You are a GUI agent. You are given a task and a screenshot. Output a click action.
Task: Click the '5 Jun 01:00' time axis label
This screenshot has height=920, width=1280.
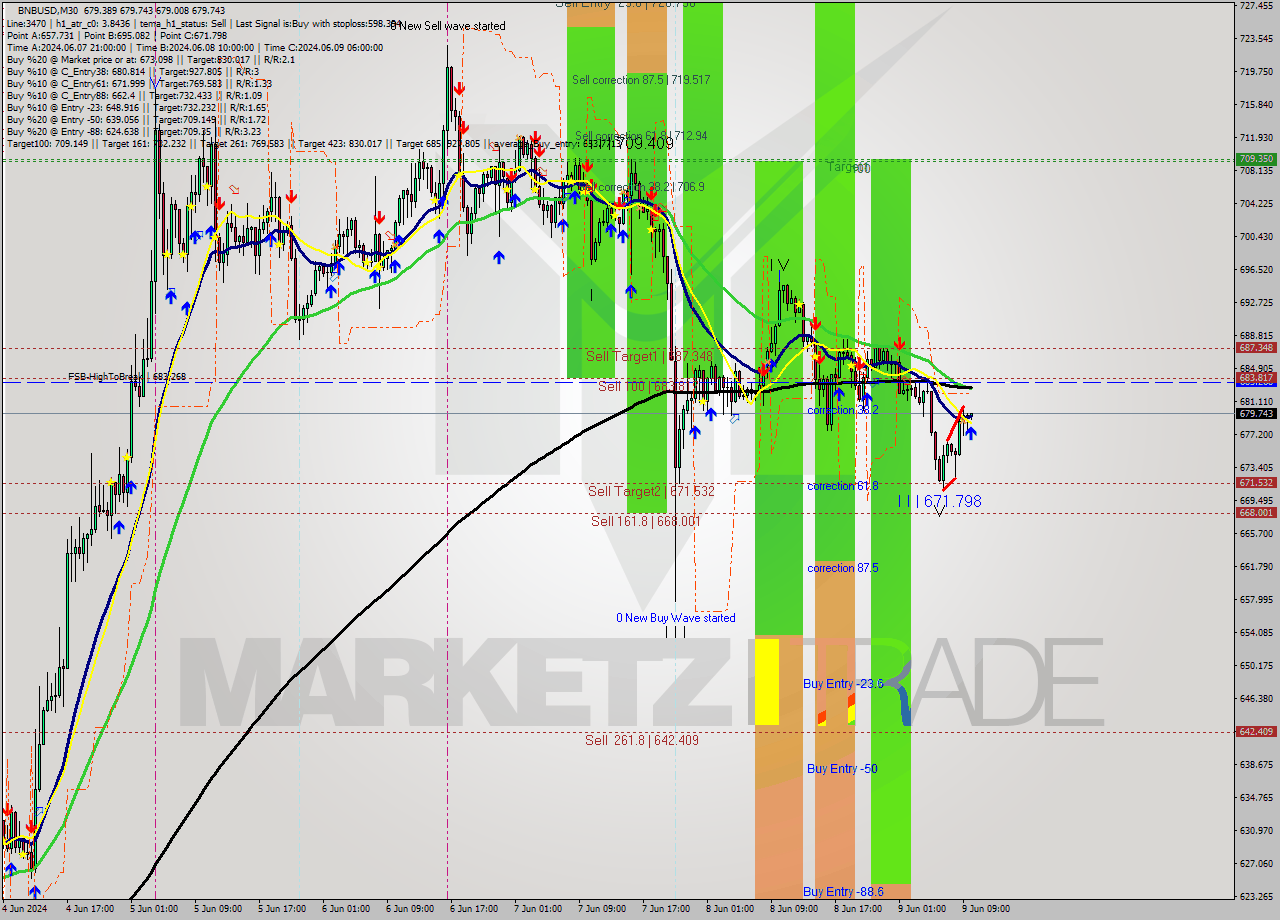tap(156, 909)
